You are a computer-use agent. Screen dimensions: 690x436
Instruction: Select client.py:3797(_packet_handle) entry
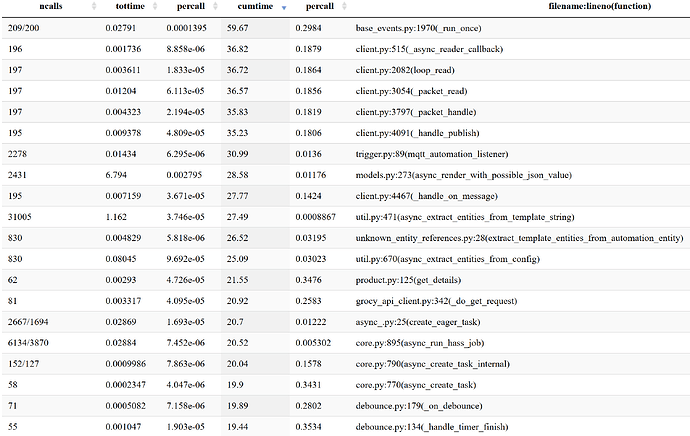tap(415, 112)
